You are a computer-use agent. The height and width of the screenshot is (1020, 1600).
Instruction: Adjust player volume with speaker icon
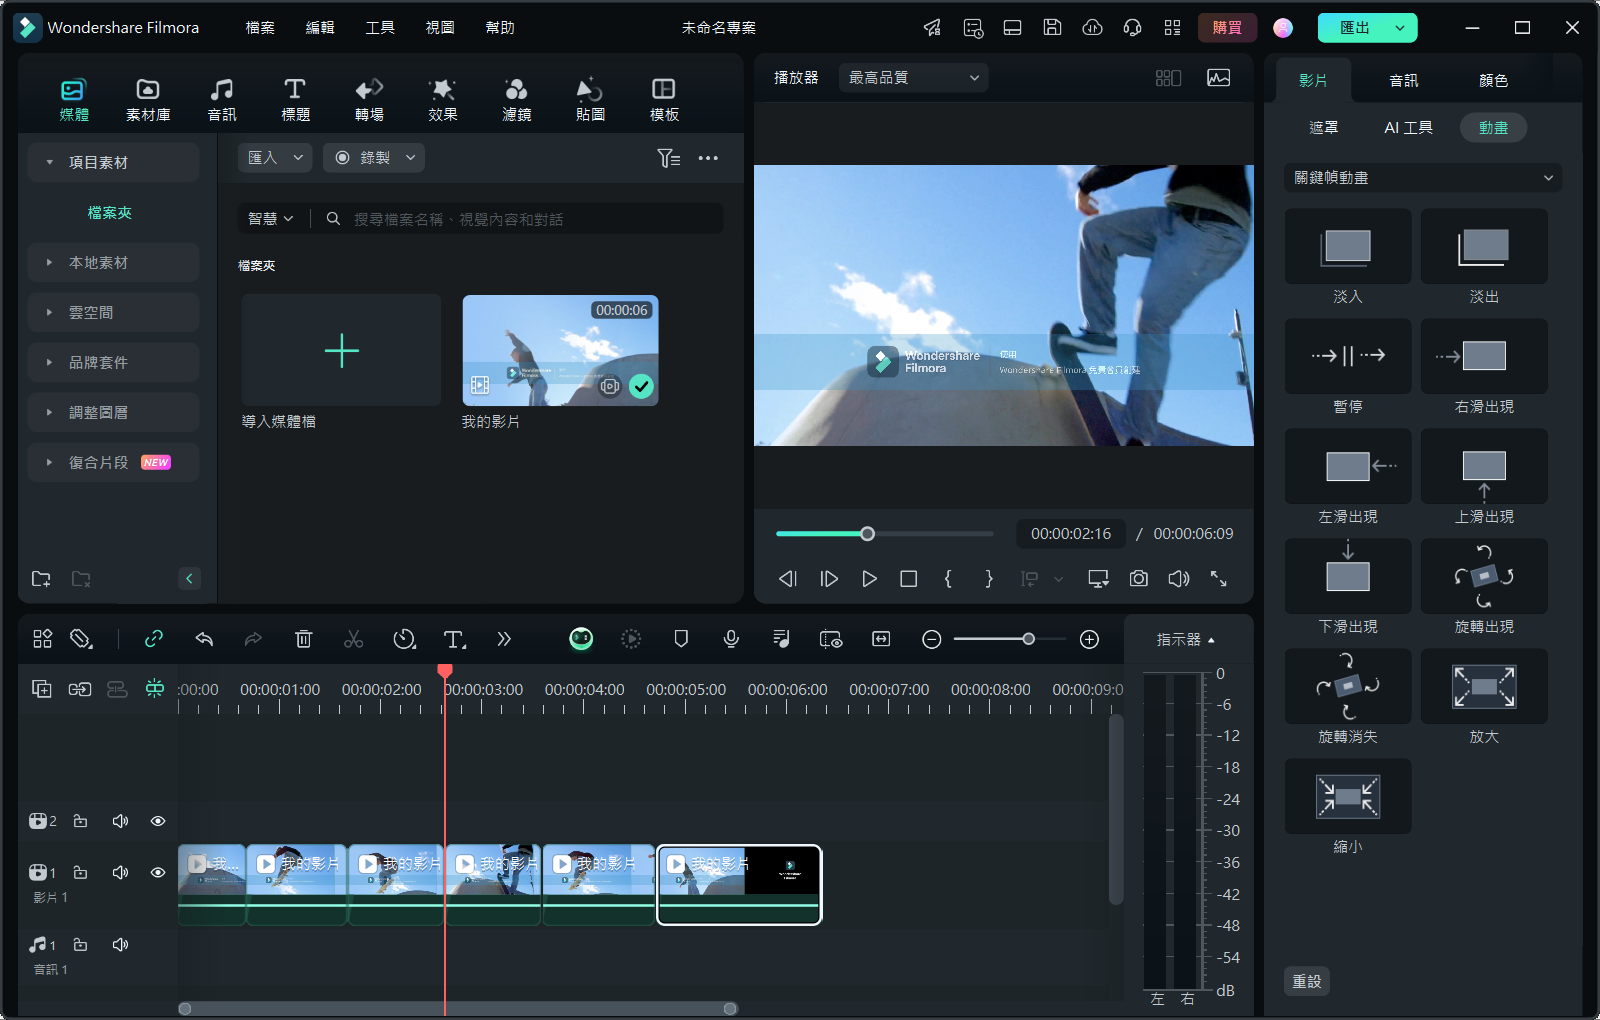point(1179,579)
